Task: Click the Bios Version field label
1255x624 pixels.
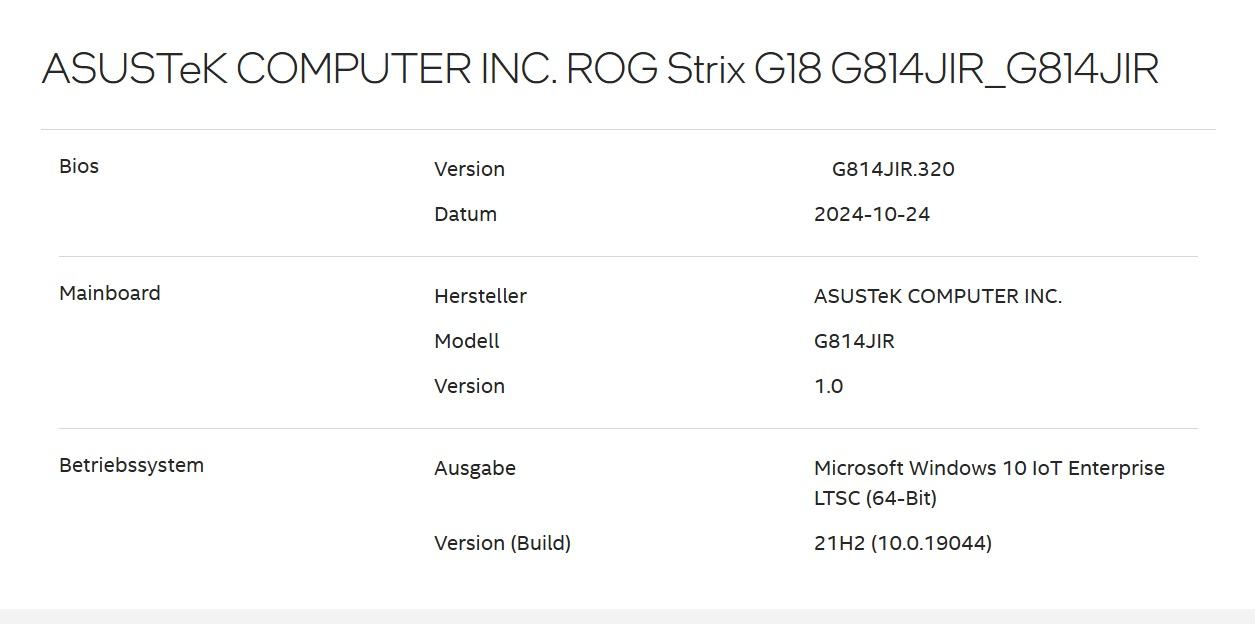Action: tap(469, 169)
